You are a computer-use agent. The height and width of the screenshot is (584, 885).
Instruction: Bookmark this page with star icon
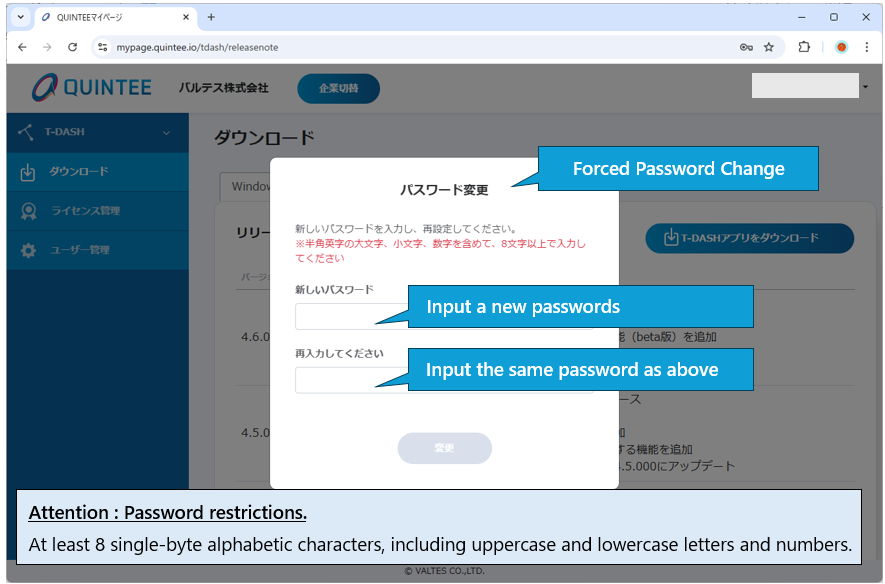[x=769, y=47]
